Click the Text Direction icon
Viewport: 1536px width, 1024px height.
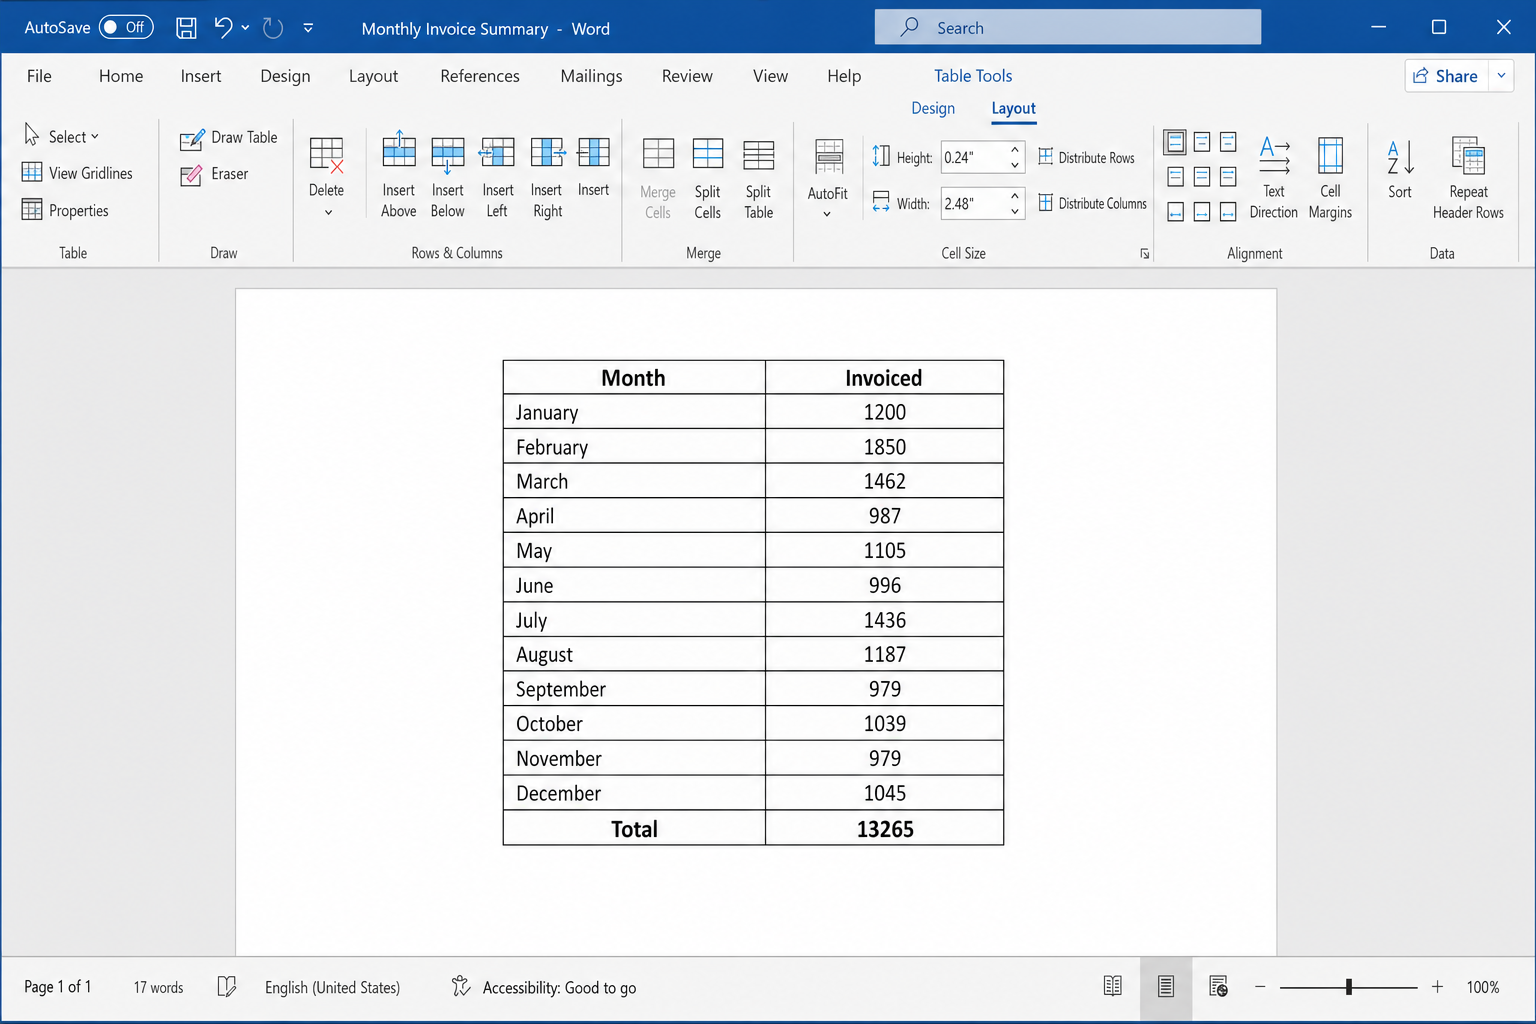(x=1274, y=155)
